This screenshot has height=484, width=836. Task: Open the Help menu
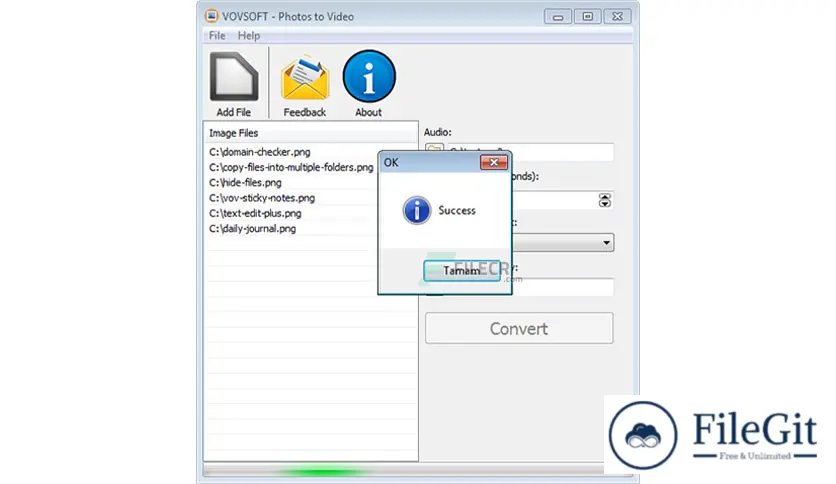click(x=248, y=36)
